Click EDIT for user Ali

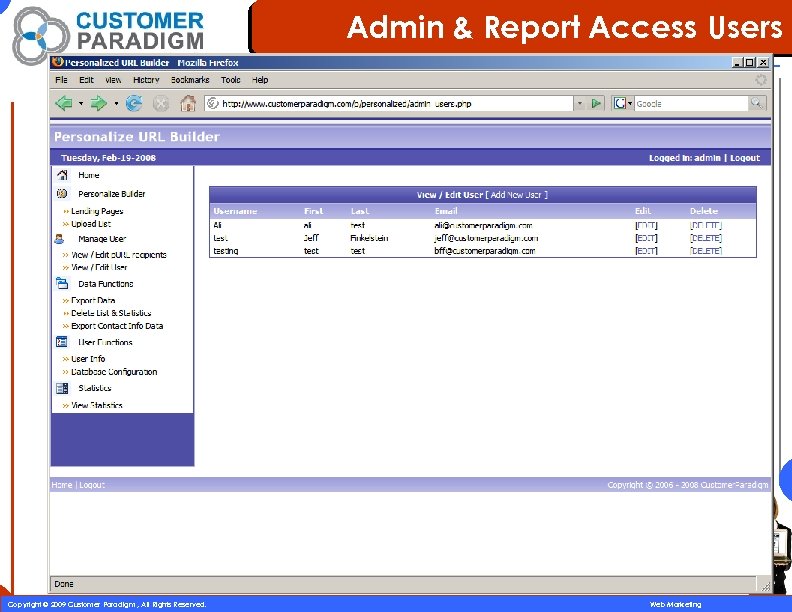coord(646,225)
